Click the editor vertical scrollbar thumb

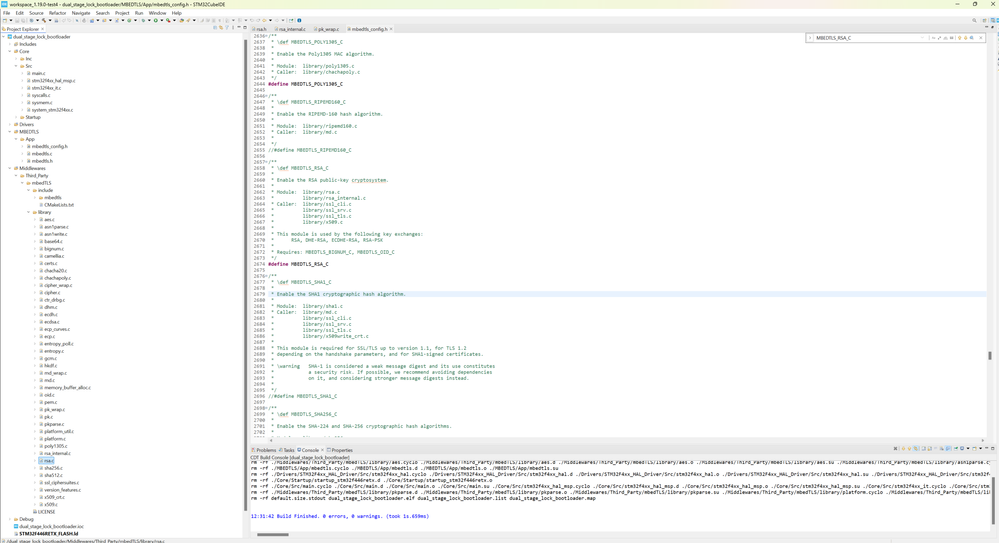point(989,355)
